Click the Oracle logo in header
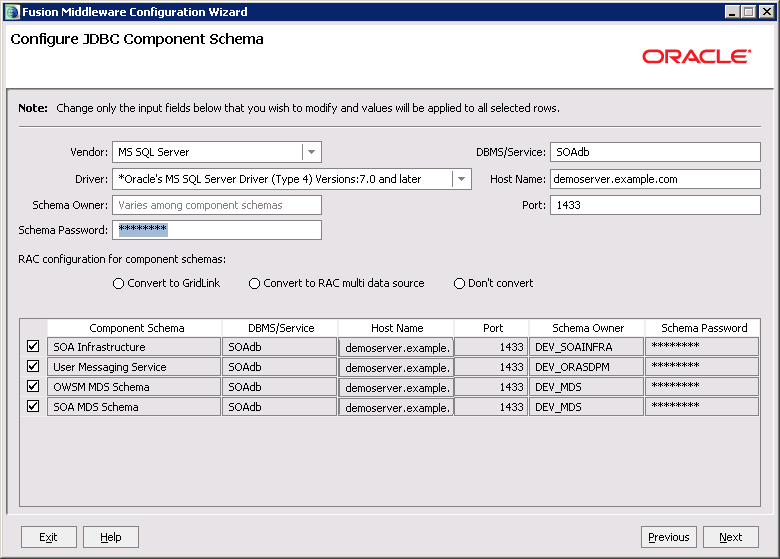The width and height of the screenshot is (780, 559). [x=696, y=57]
